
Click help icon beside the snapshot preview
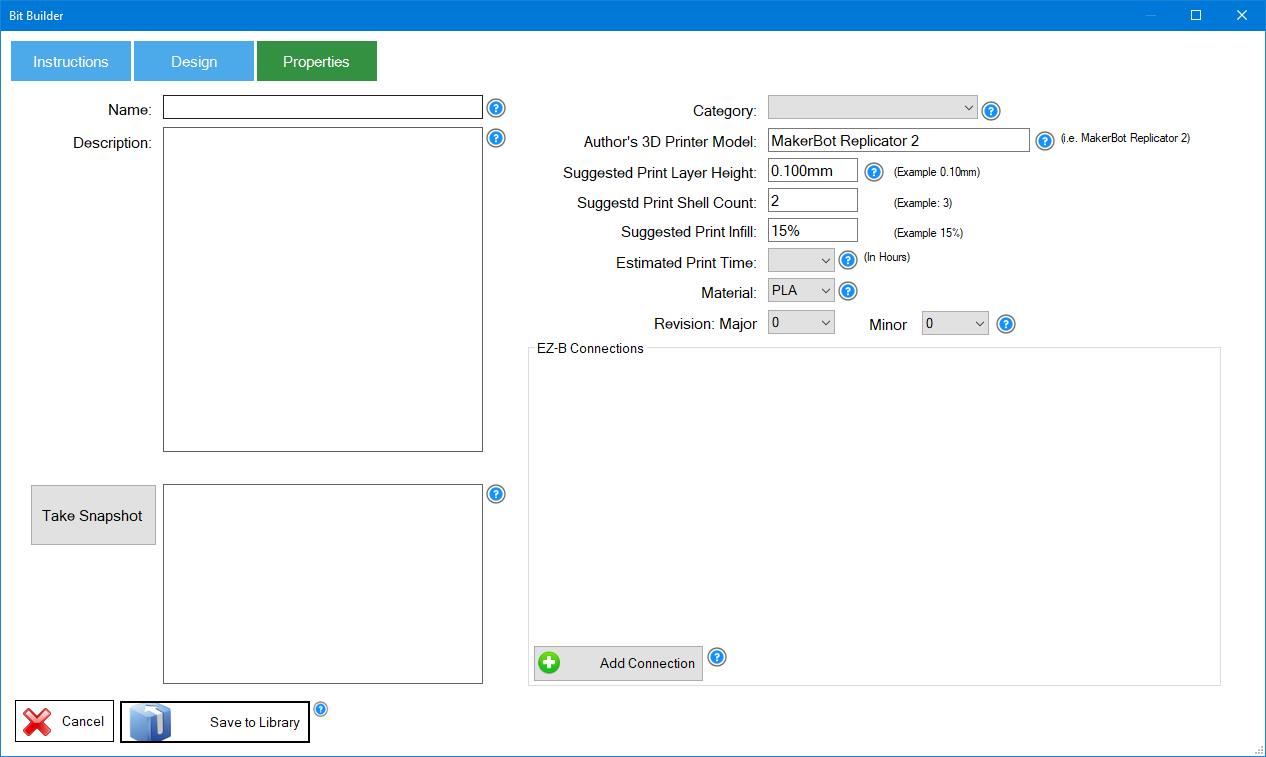(496, 494)
